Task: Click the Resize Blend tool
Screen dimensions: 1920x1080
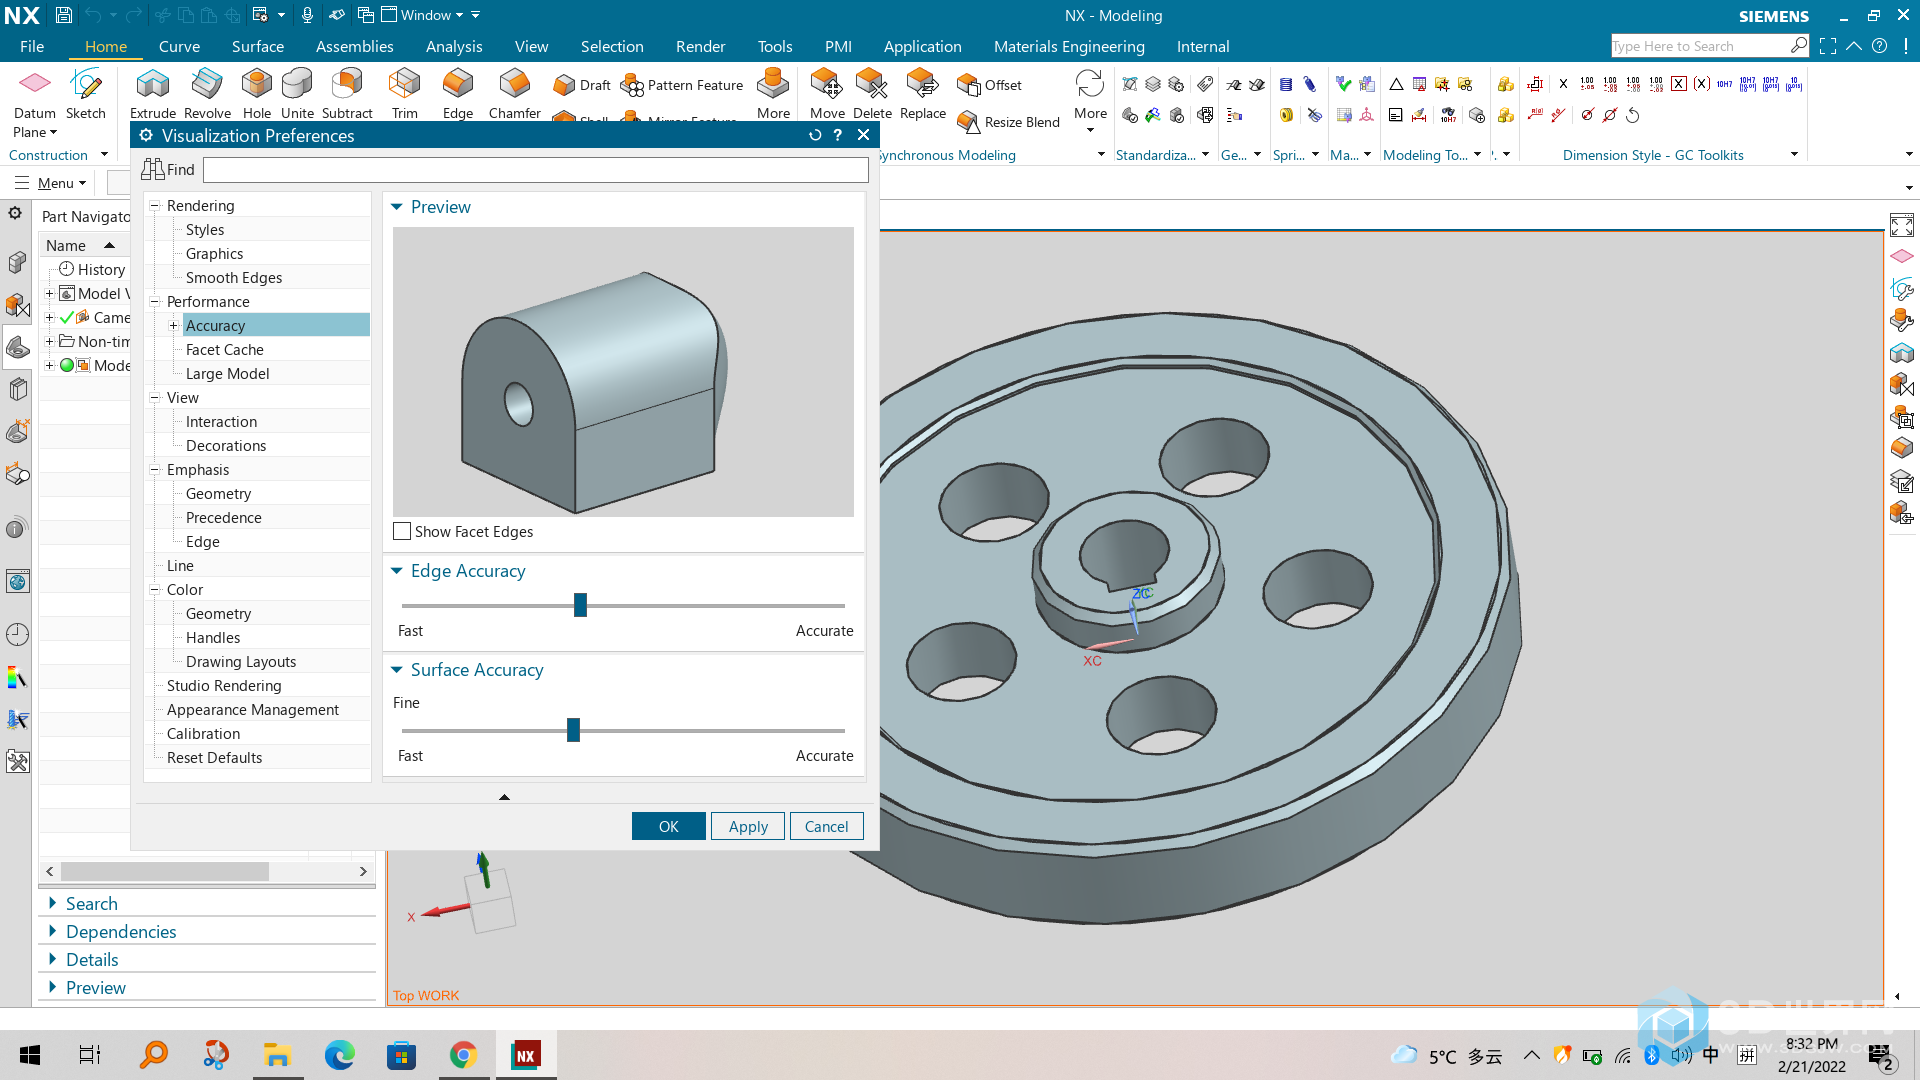Action: point(1008,122)
